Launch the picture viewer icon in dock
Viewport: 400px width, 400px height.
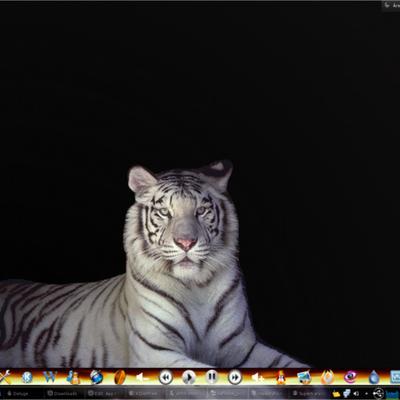(x=304, y=377)
